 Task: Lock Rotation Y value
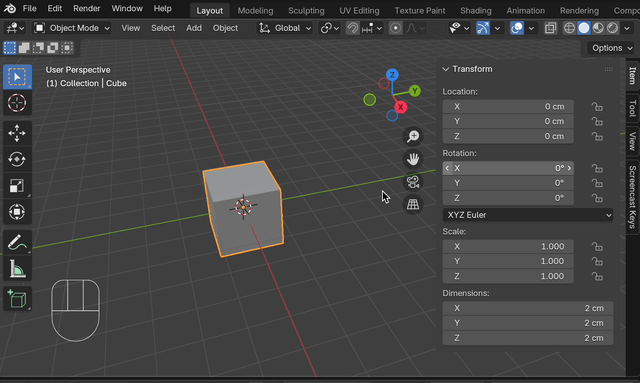click(x=597, y=183)
